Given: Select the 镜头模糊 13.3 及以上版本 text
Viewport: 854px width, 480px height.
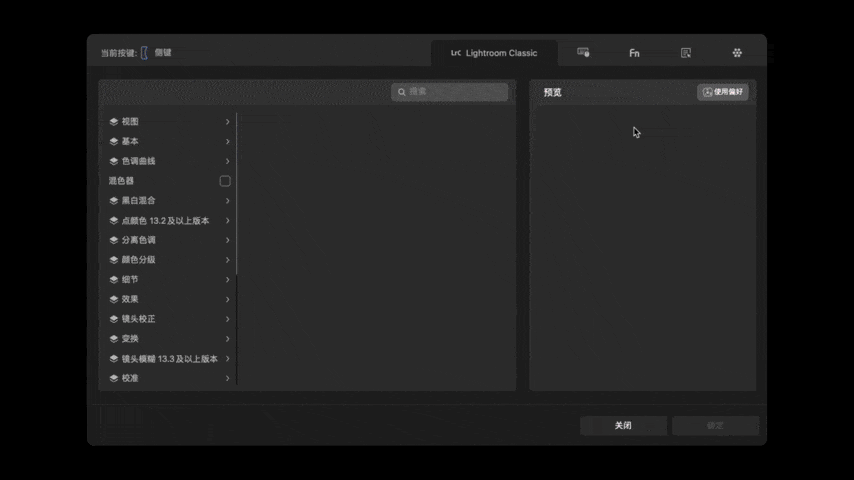Looking at the screenshot, I should click(169, 359).
